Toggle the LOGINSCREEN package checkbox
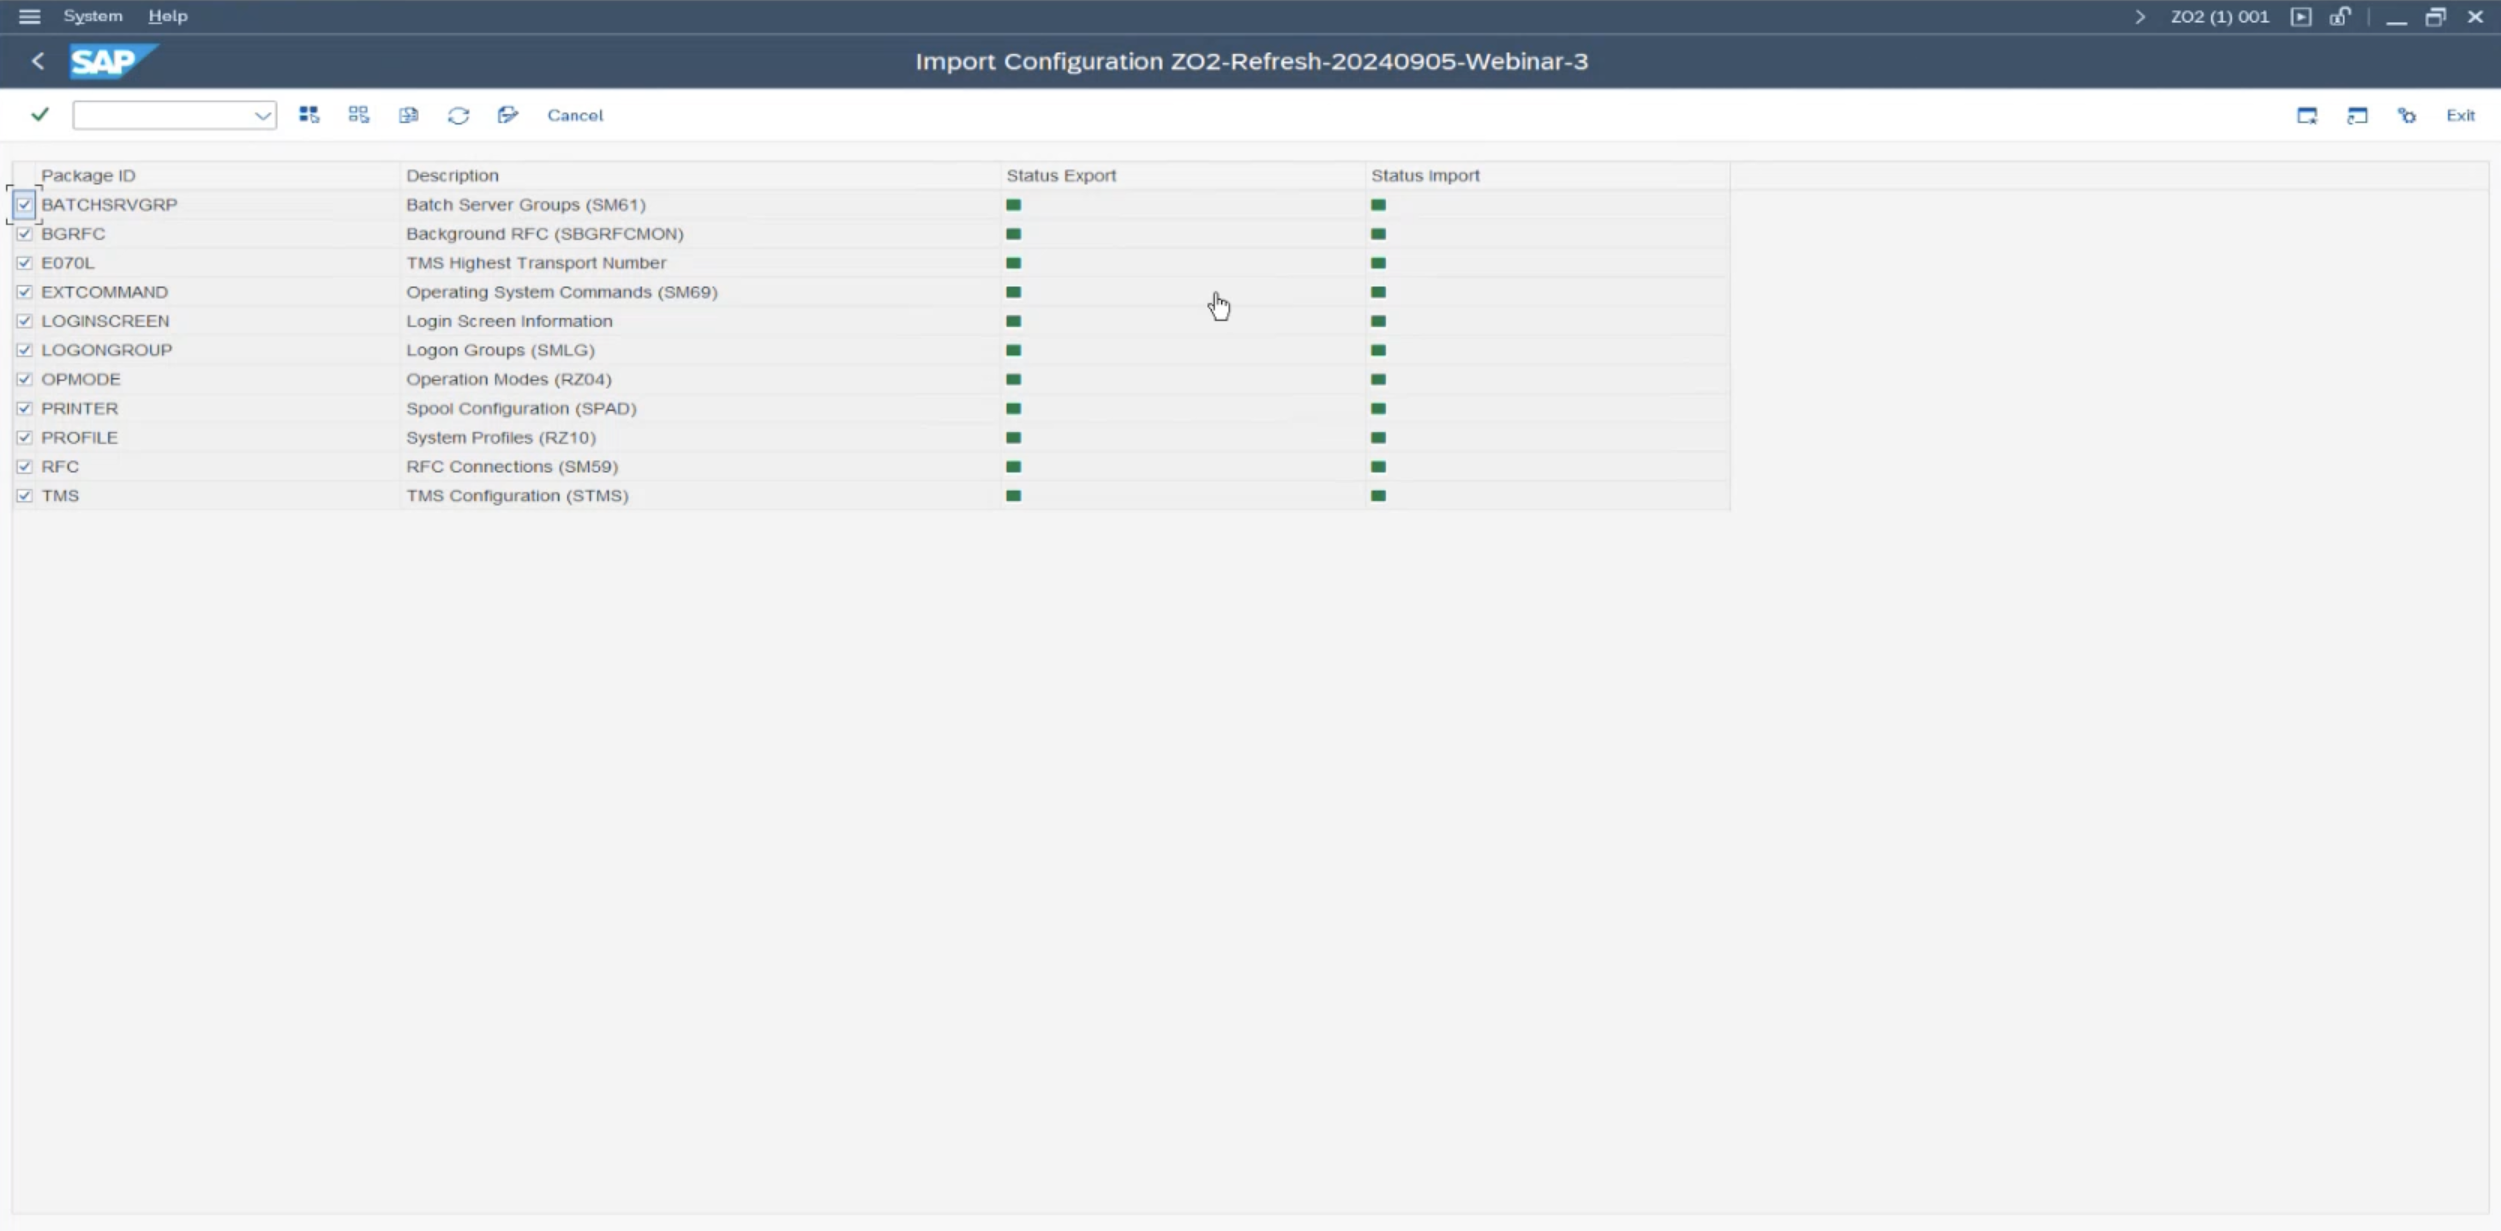 tap(24, 320)
